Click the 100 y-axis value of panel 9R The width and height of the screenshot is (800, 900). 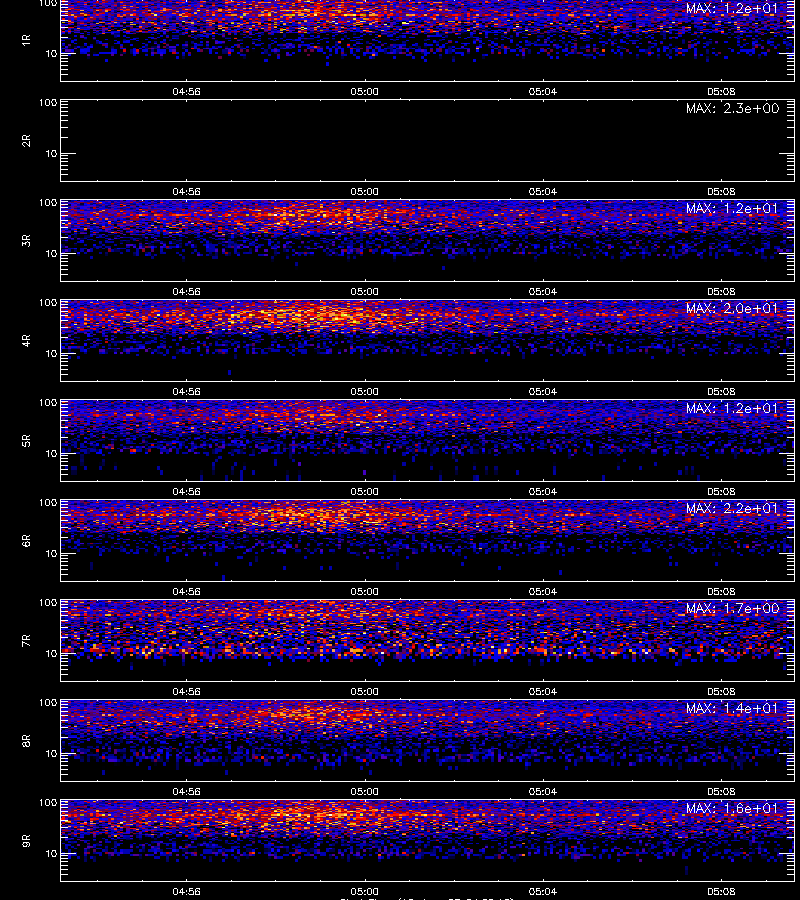48,802
